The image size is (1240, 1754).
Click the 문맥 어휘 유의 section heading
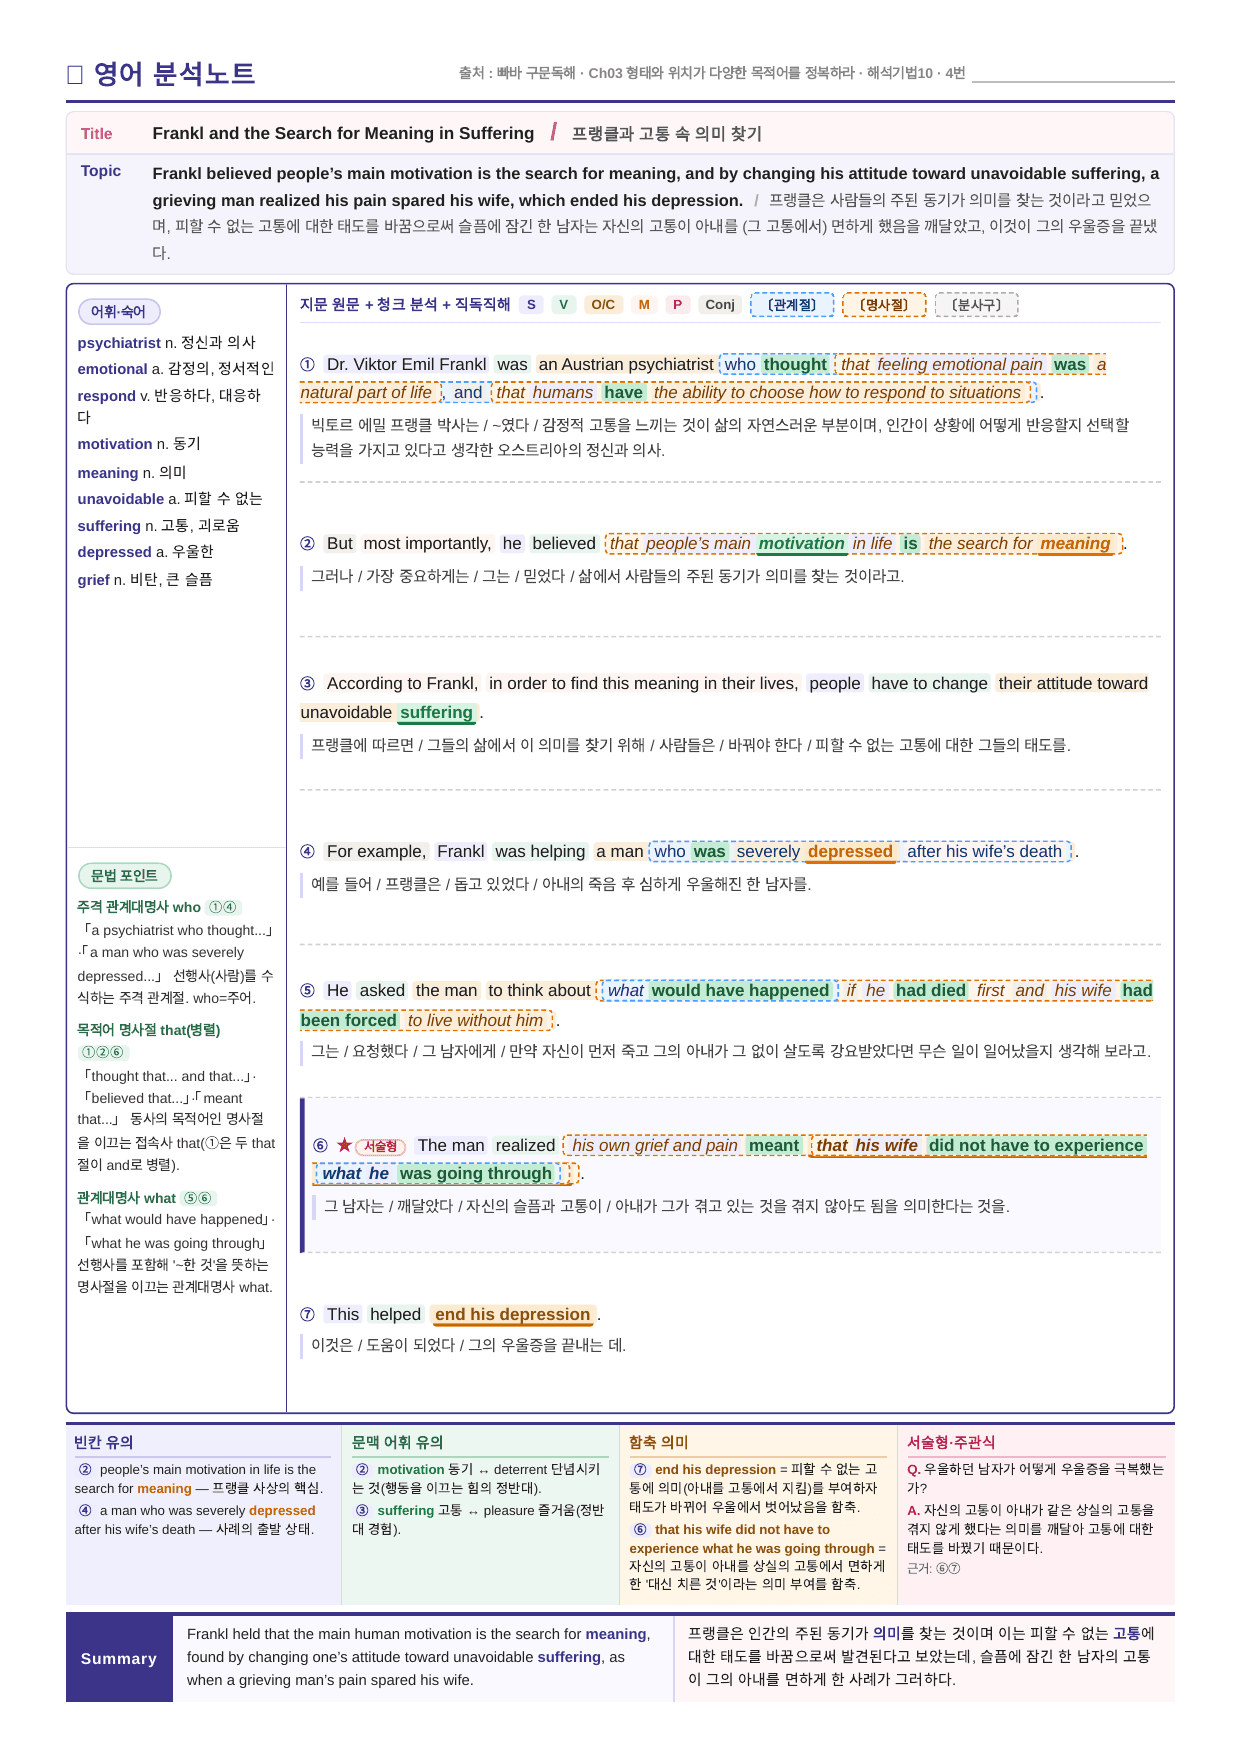coord(397,1442)
